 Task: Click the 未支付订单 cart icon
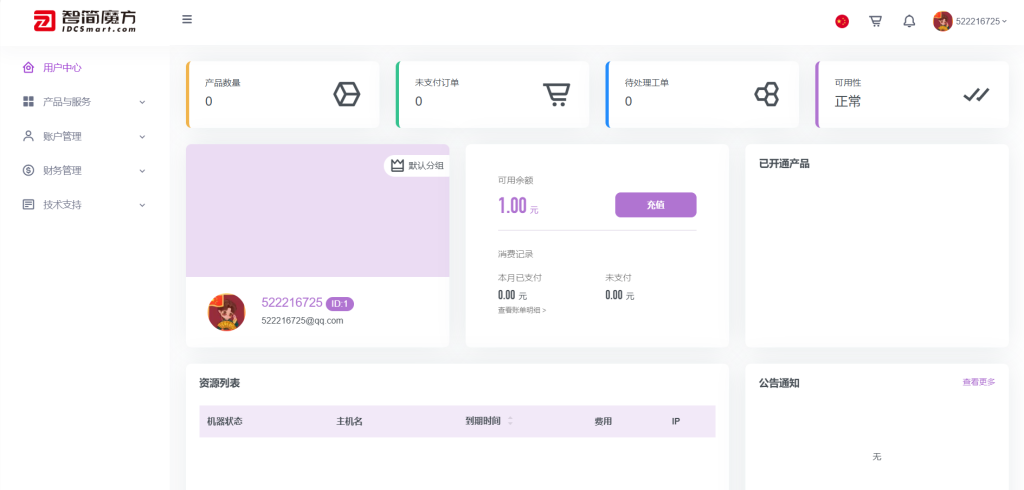(x=556, y=95)
